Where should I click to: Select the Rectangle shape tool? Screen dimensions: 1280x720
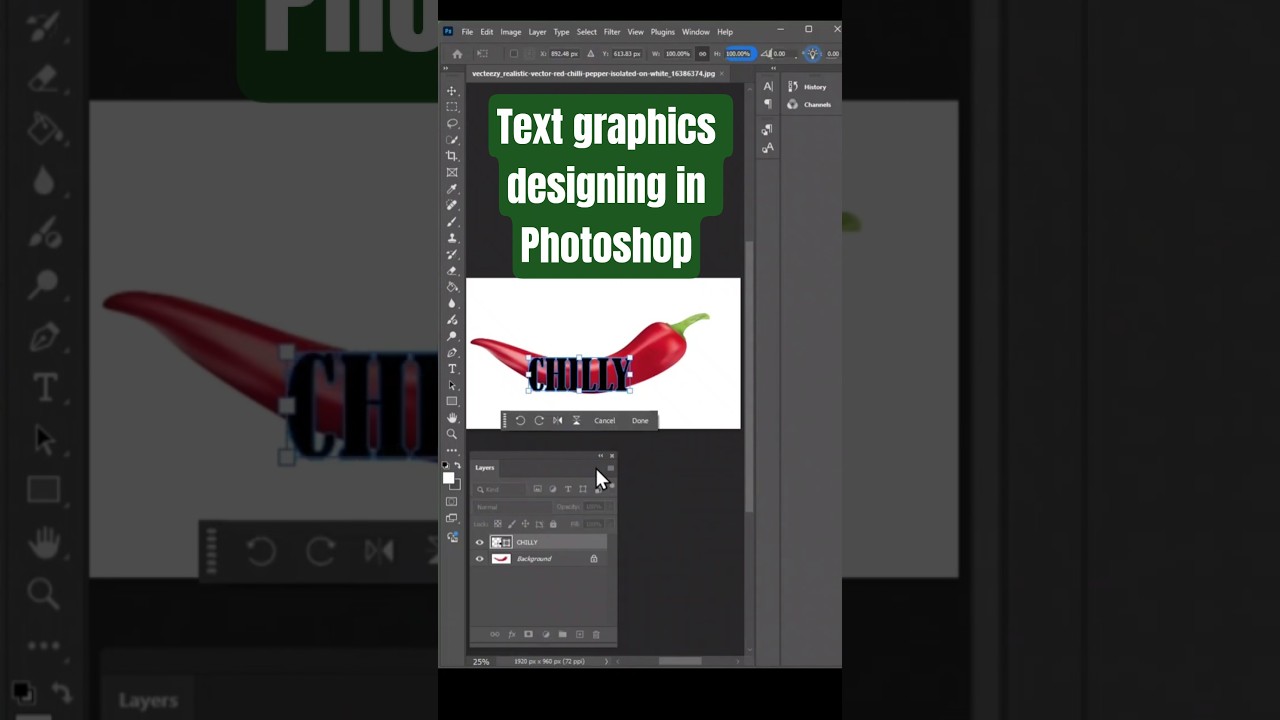tap(452, 401)
